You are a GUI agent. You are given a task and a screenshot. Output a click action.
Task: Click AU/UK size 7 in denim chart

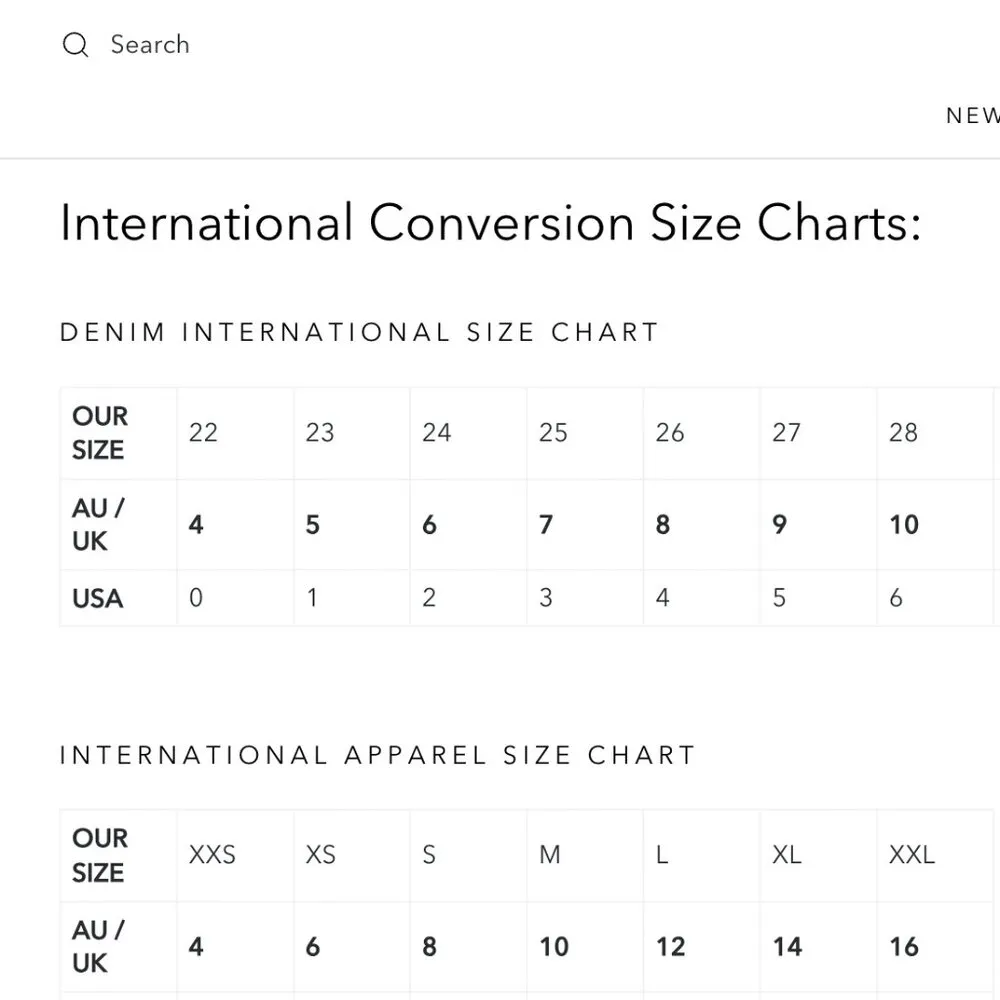point(546,524)
